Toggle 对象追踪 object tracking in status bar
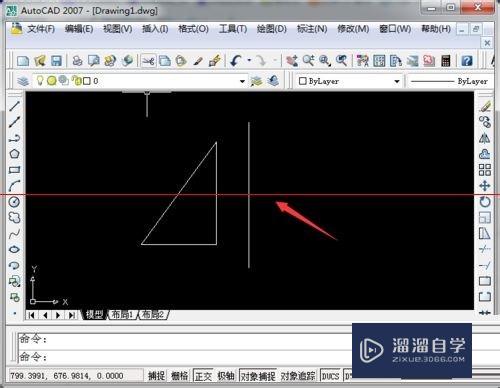Screen dimensions: 500x388 pos(298,376)
